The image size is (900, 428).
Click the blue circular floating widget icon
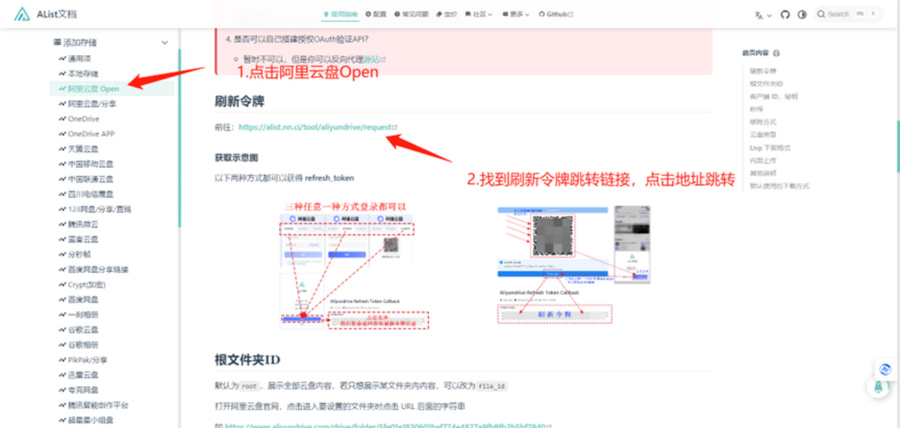click(885, 369)
